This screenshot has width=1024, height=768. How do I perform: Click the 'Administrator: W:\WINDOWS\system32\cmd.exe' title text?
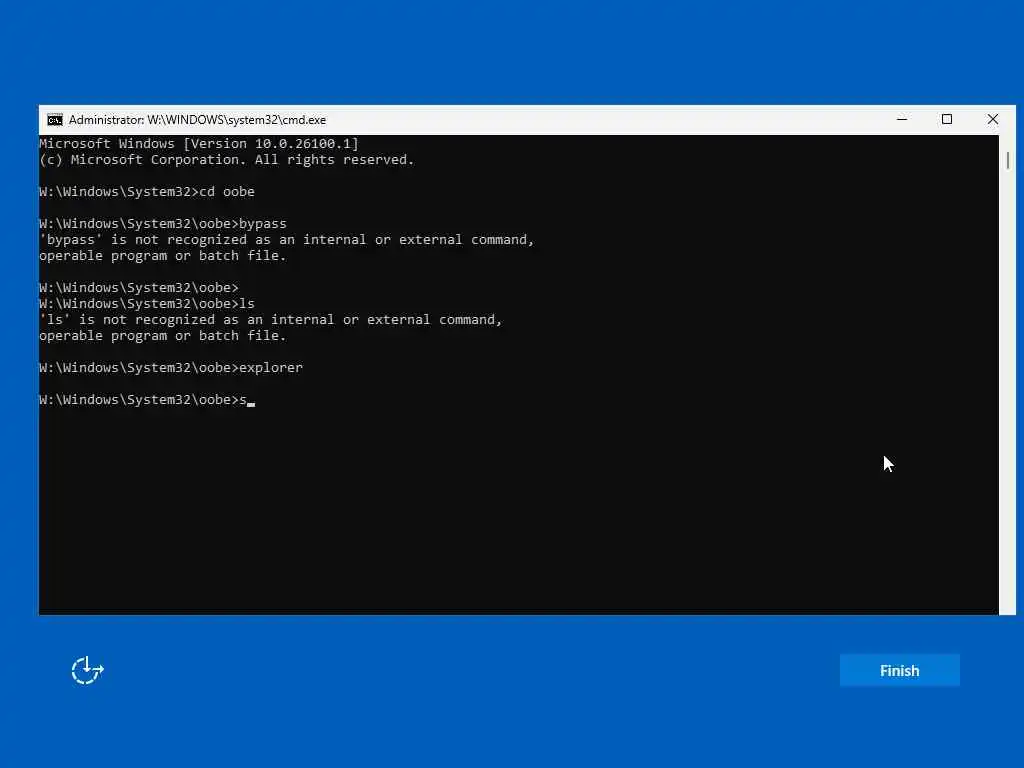[197, 120]
